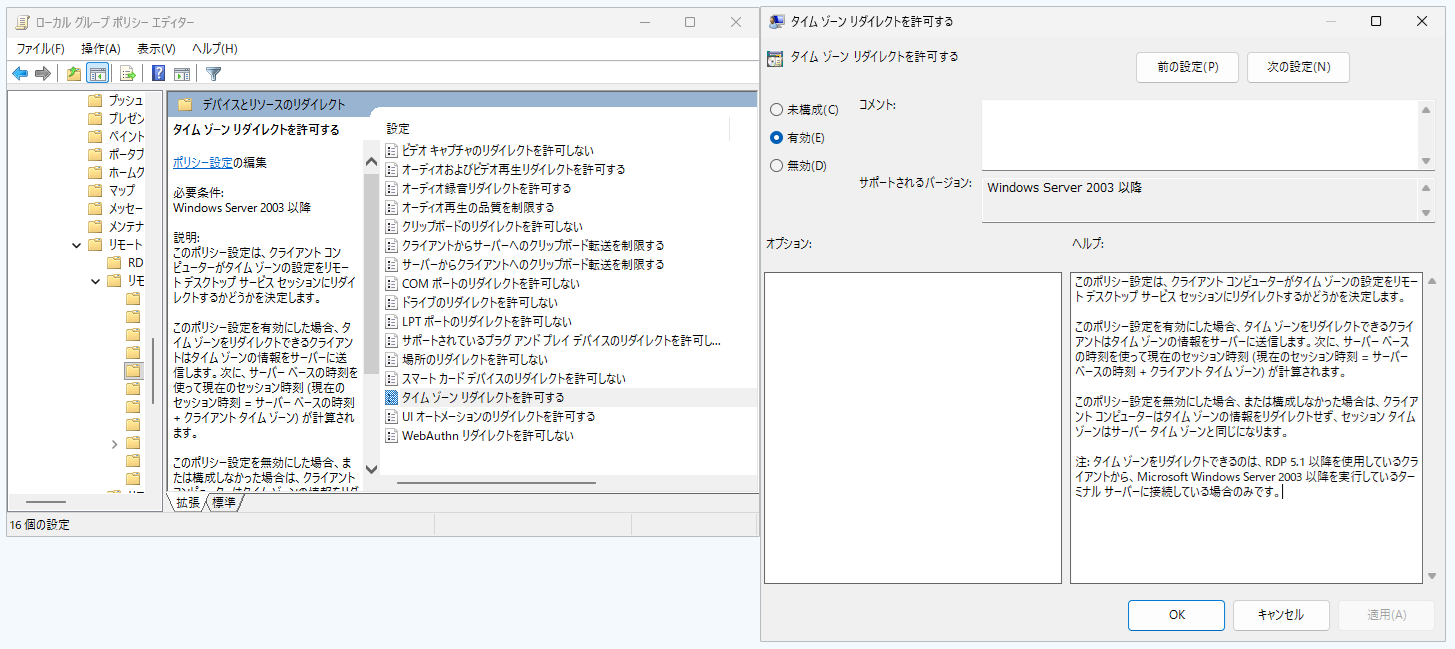Click the blue Back arrow in toolbar
The height and width of the screenshot is (649, 1455).
(20, 73)
